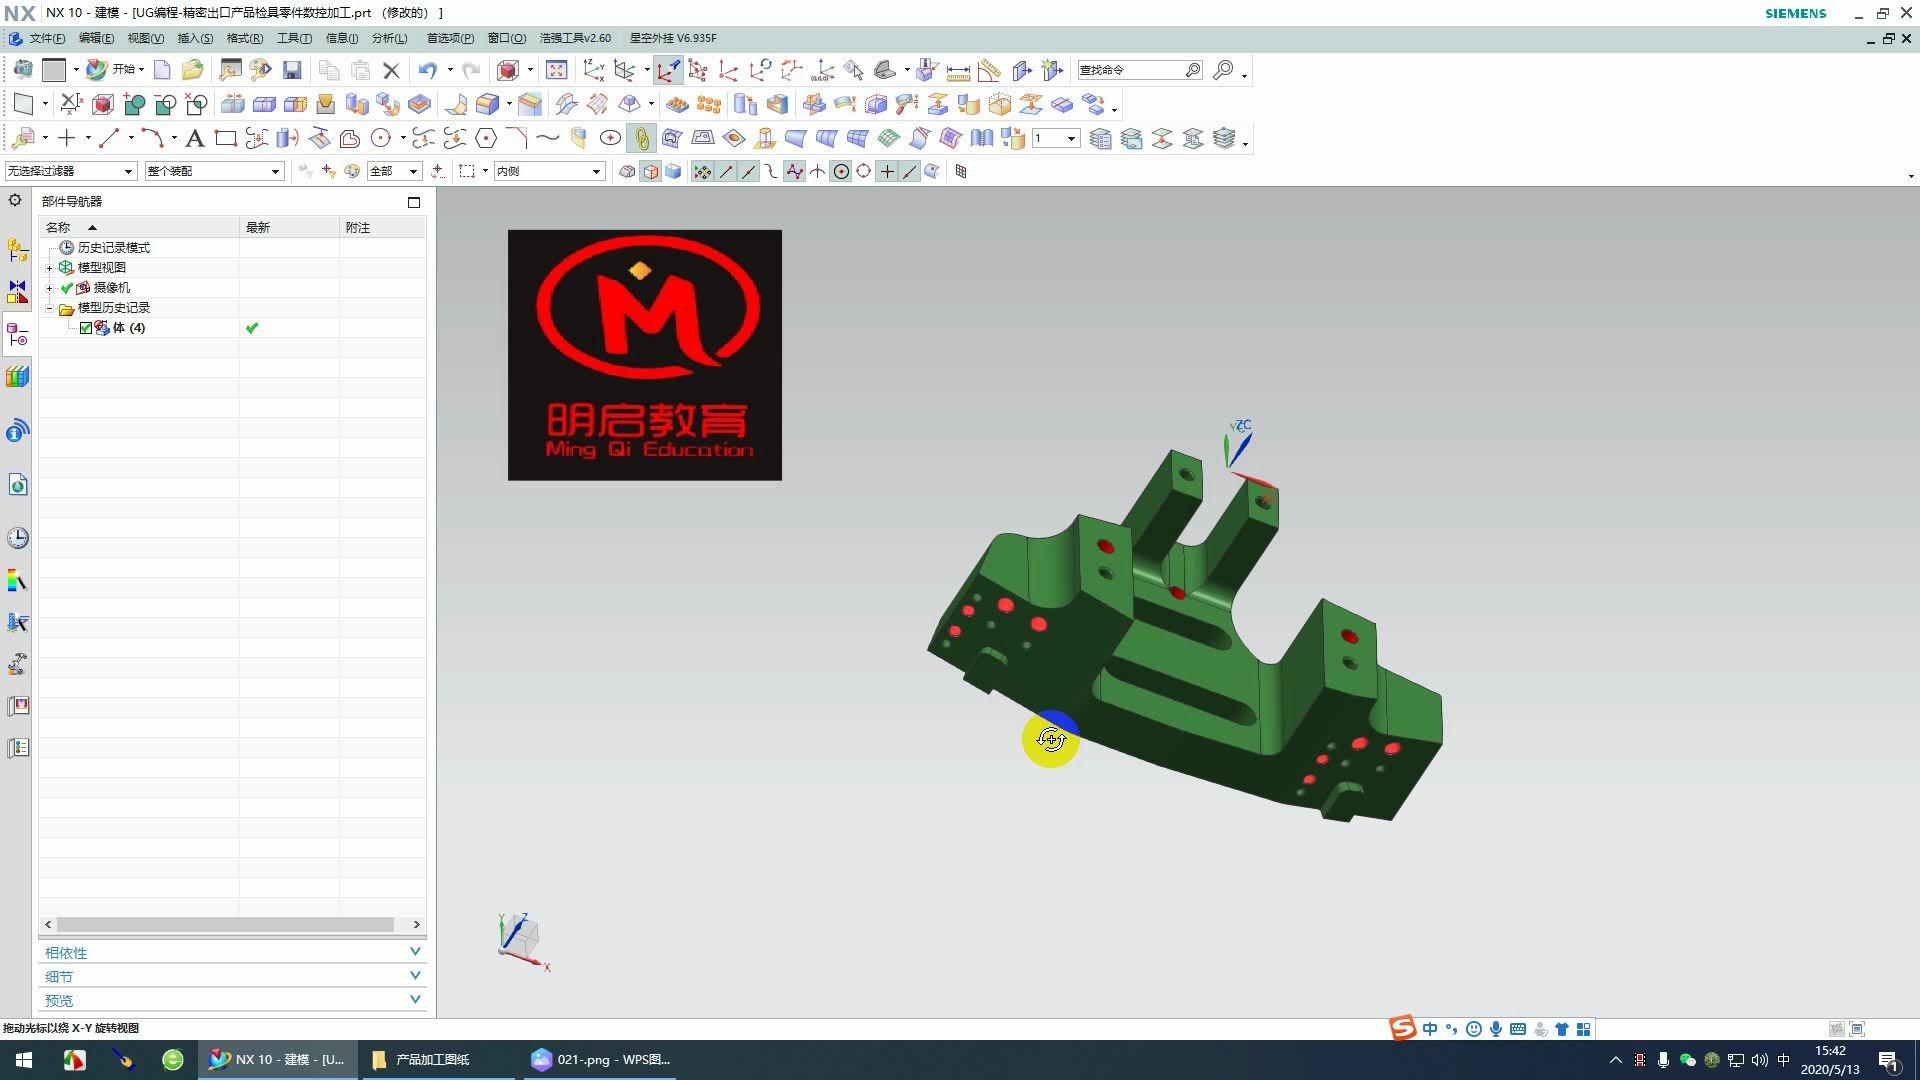Open the 文件(F) menu
Image resolution: width=1920 pixels, height=1080 pixels.
(x=46, y=38)
